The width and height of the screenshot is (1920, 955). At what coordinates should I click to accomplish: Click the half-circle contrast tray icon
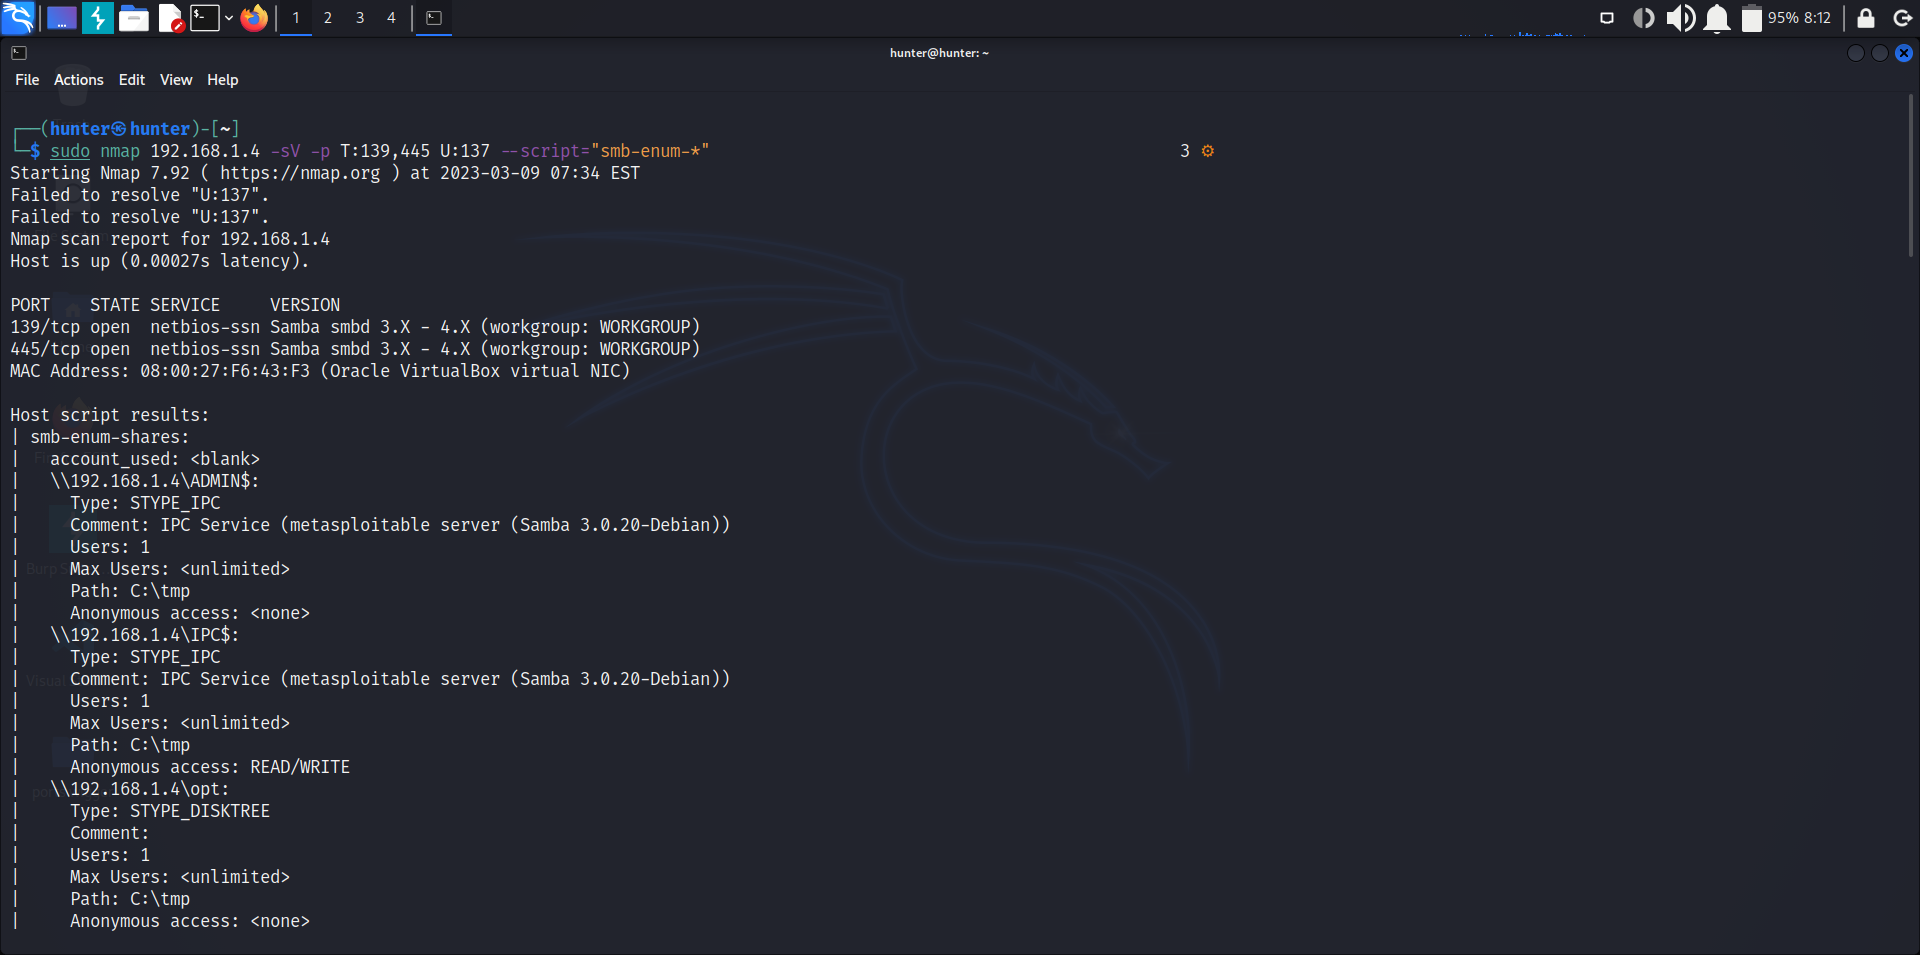(1643, 18)
